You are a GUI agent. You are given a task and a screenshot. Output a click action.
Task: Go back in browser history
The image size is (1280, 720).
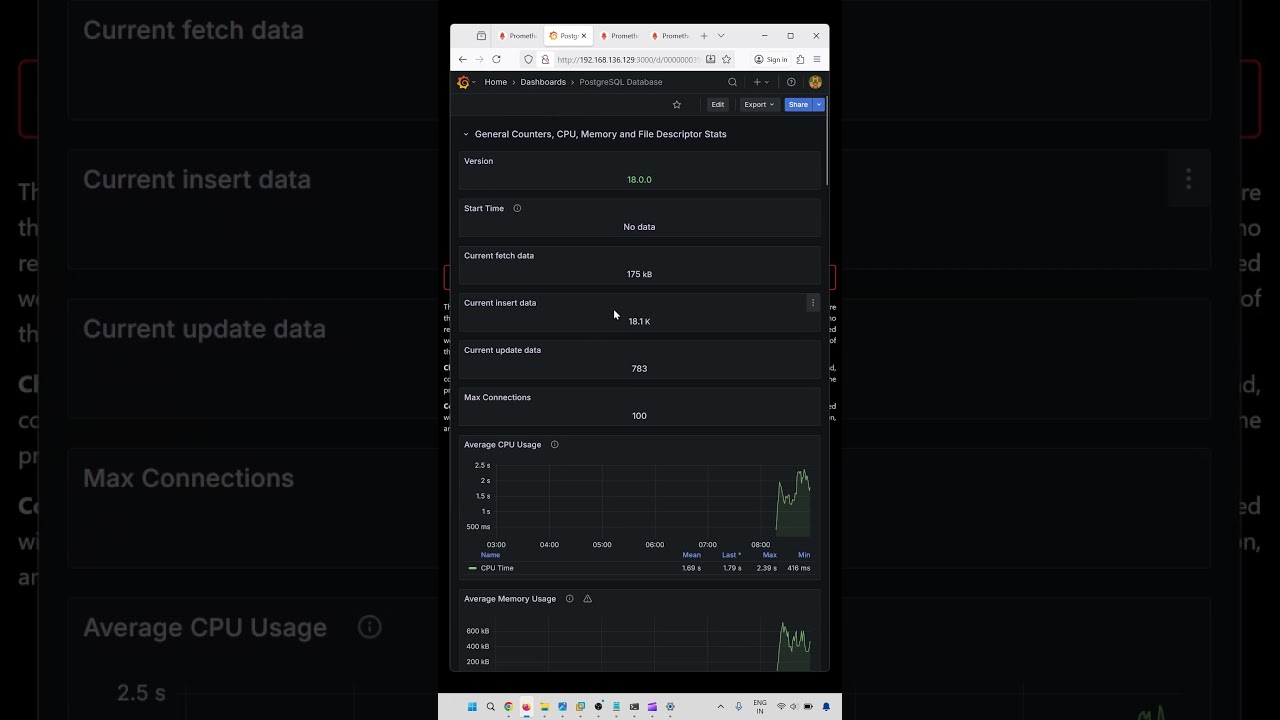pyautogui.click(x=462, y=59)
